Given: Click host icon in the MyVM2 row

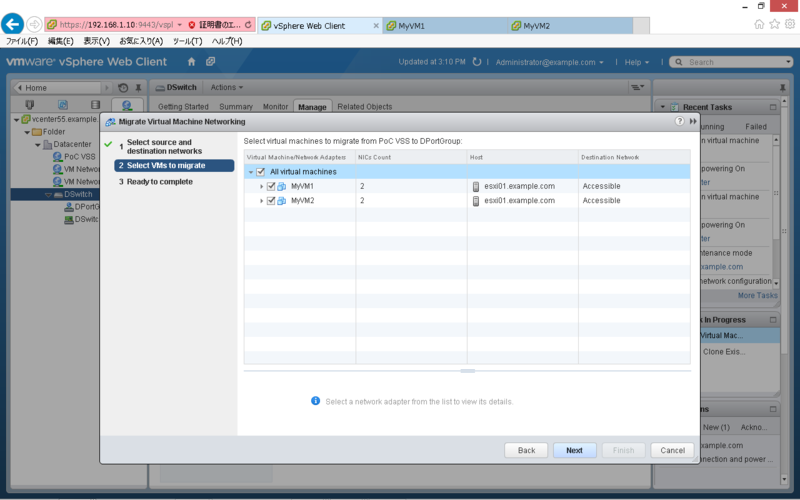Looking at the screenshot, I should click(476, 201).
